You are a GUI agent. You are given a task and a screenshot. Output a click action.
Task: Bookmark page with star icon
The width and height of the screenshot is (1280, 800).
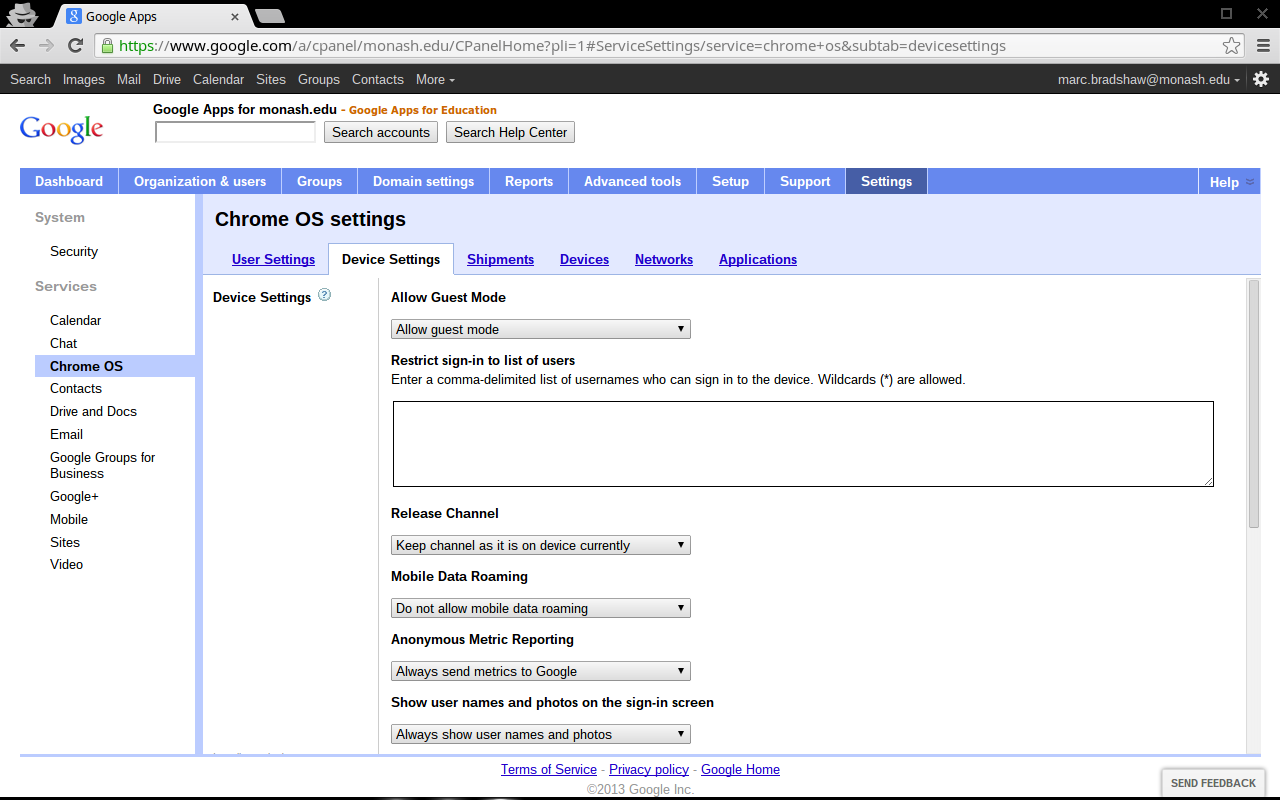point(1231,46)
